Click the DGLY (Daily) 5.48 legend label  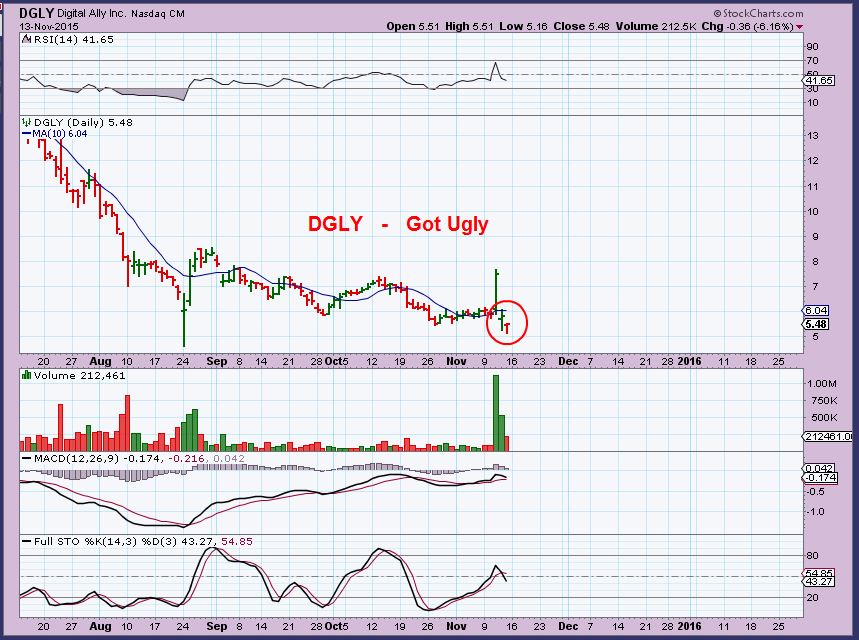[83, 122]
